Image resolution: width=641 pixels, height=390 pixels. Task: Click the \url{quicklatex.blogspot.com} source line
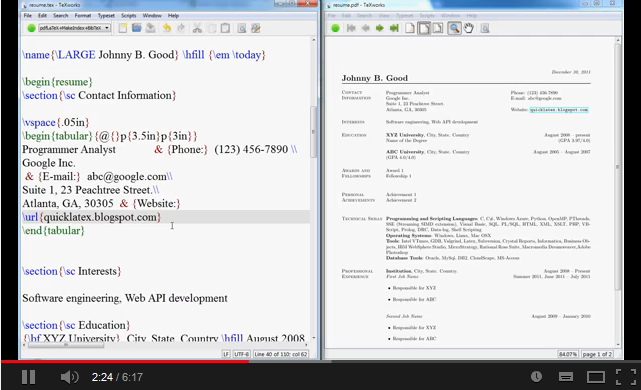pyautogui.click(x=92, y=217)
